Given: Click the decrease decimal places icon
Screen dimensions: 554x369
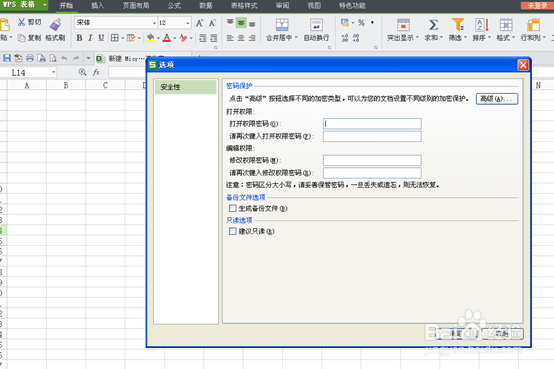Looking at the screenshot, I should point(356,38).
